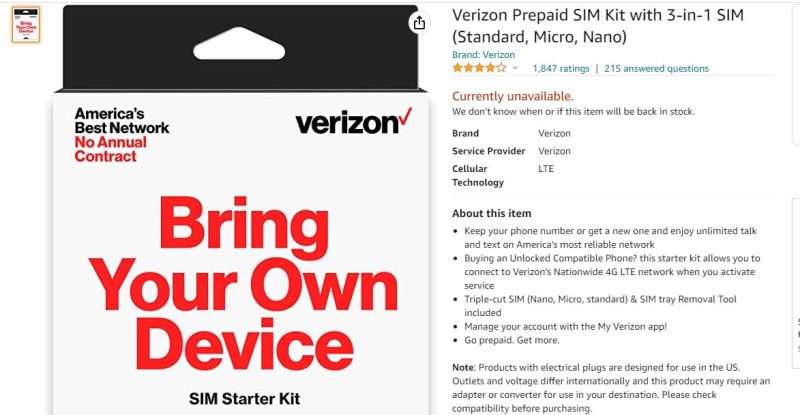Open the 215 answered questions link
The image size is (800, 415).
tap(656, 68)
